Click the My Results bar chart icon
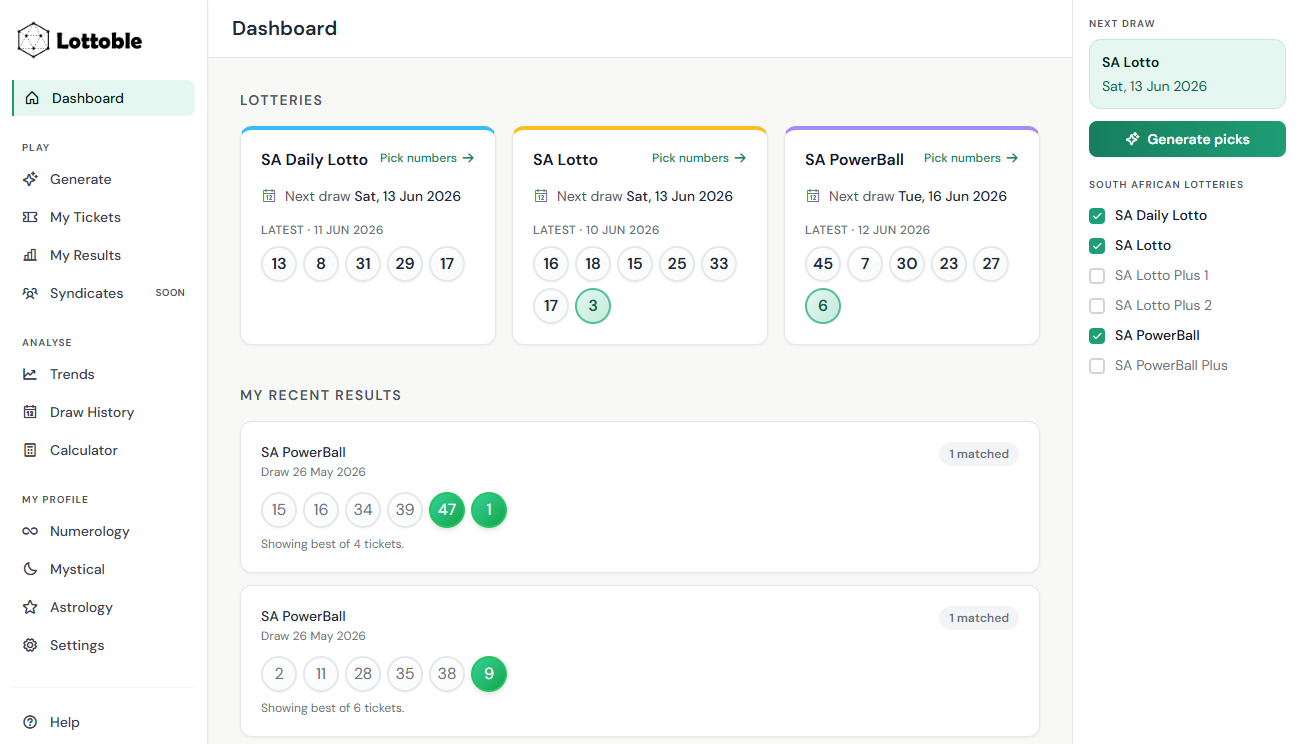Screen dimensions: 1302x744 (x=30, y=255)
